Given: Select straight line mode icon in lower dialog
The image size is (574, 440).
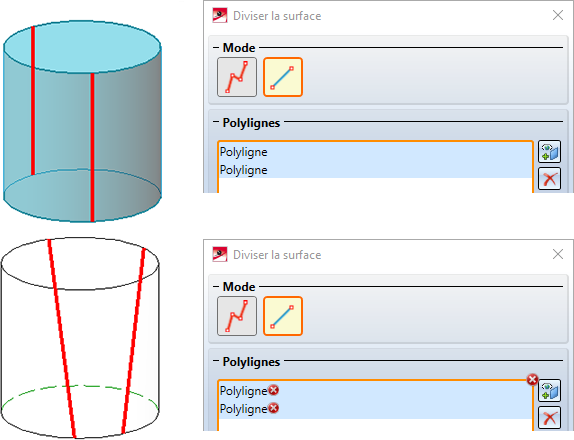Looking at the screenshot, I should click(283, 316).
